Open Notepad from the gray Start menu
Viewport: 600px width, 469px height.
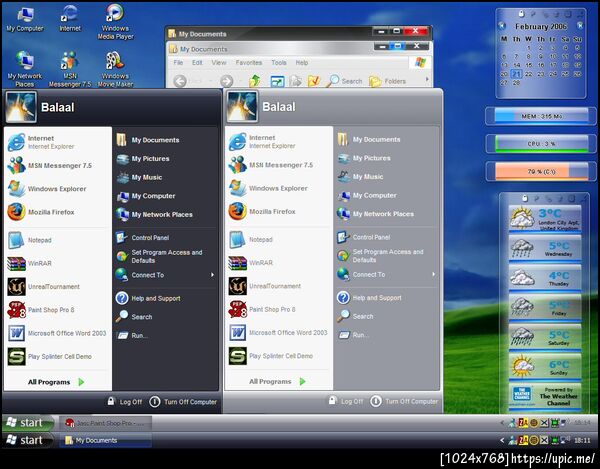click(x=251, y=239)
